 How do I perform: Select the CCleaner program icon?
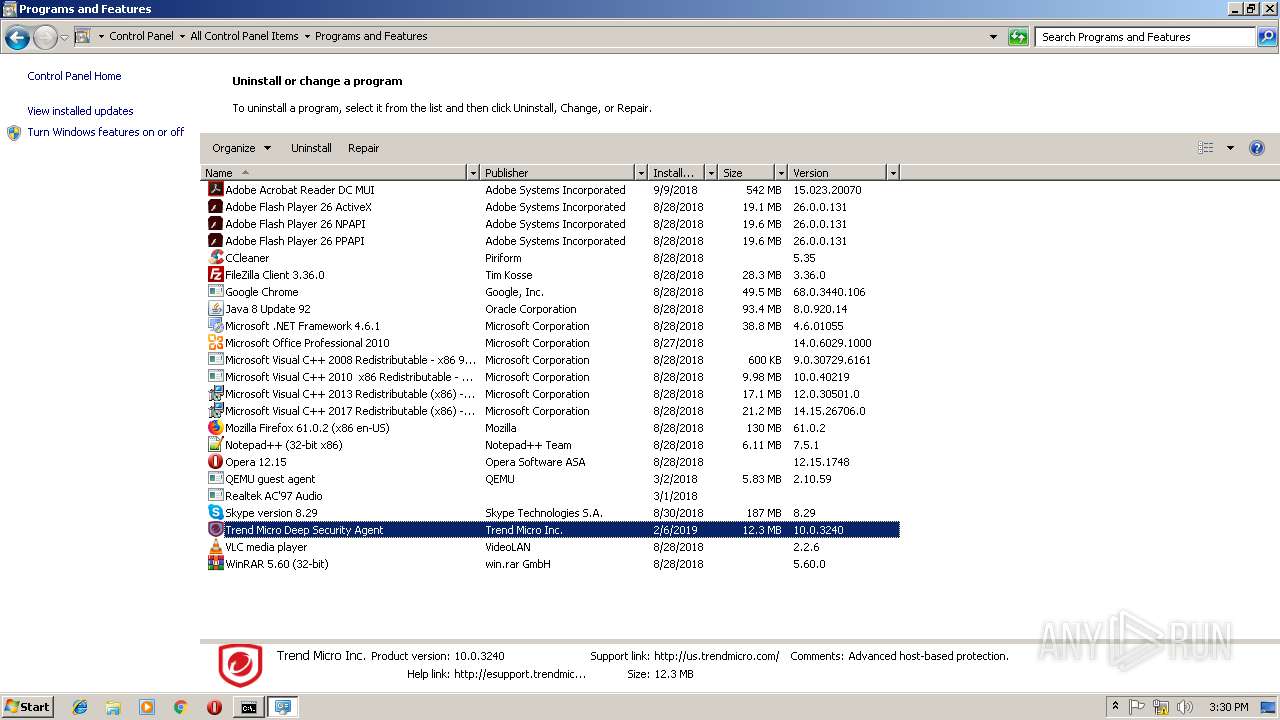click(x=215, y=257)
